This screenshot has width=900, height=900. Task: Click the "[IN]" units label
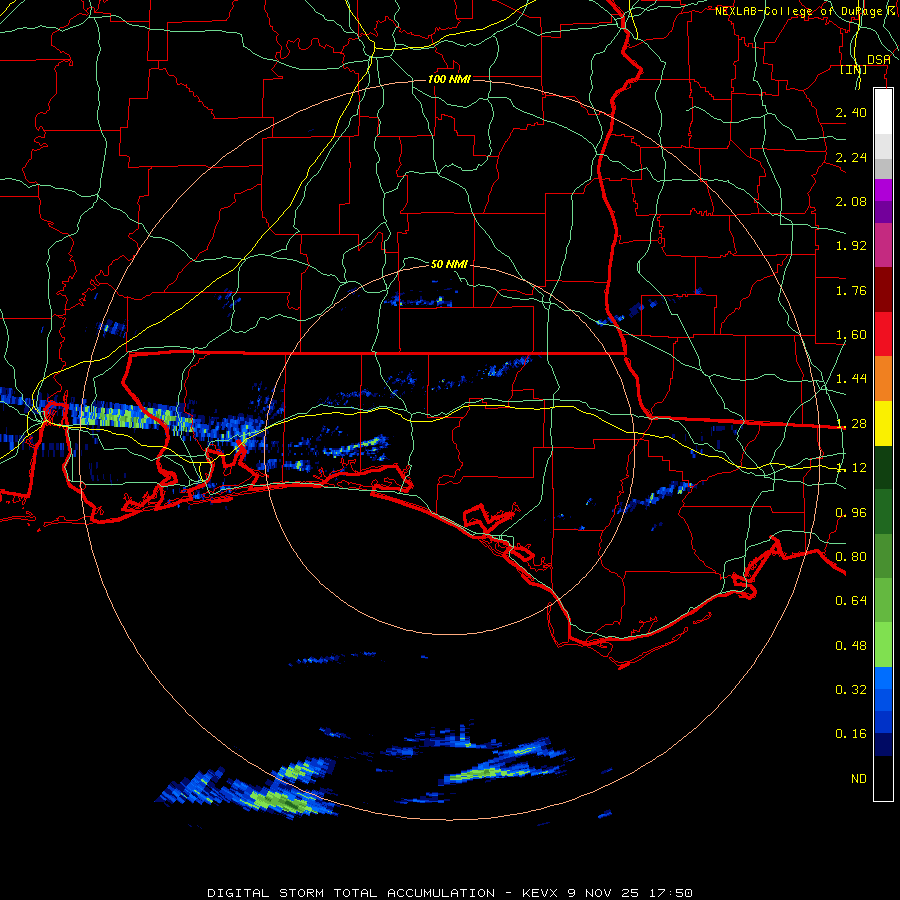click(x=854, y=69)
